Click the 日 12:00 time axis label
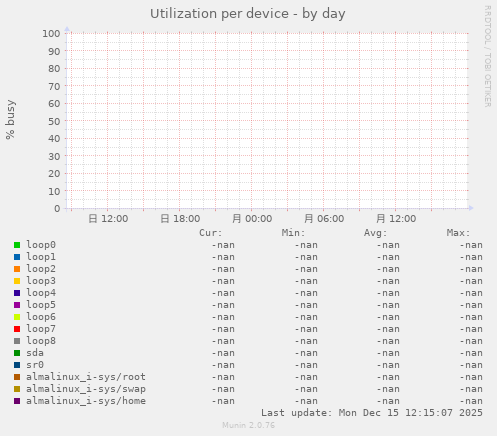 [108, 219]
